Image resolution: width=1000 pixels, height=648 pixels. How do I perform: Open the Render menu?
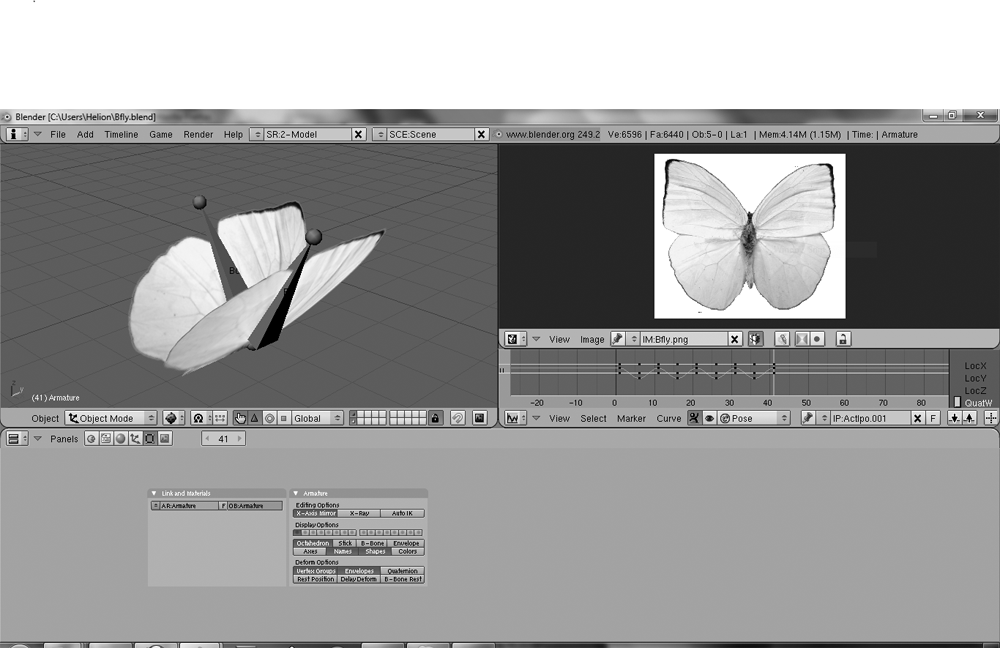198,135
